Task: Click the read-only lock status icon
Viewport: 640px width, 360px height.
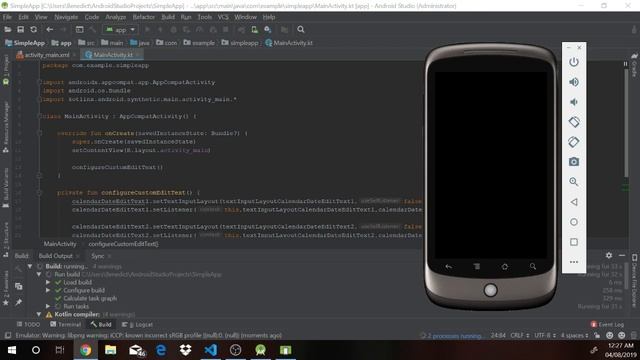Action: coord(597,336)
